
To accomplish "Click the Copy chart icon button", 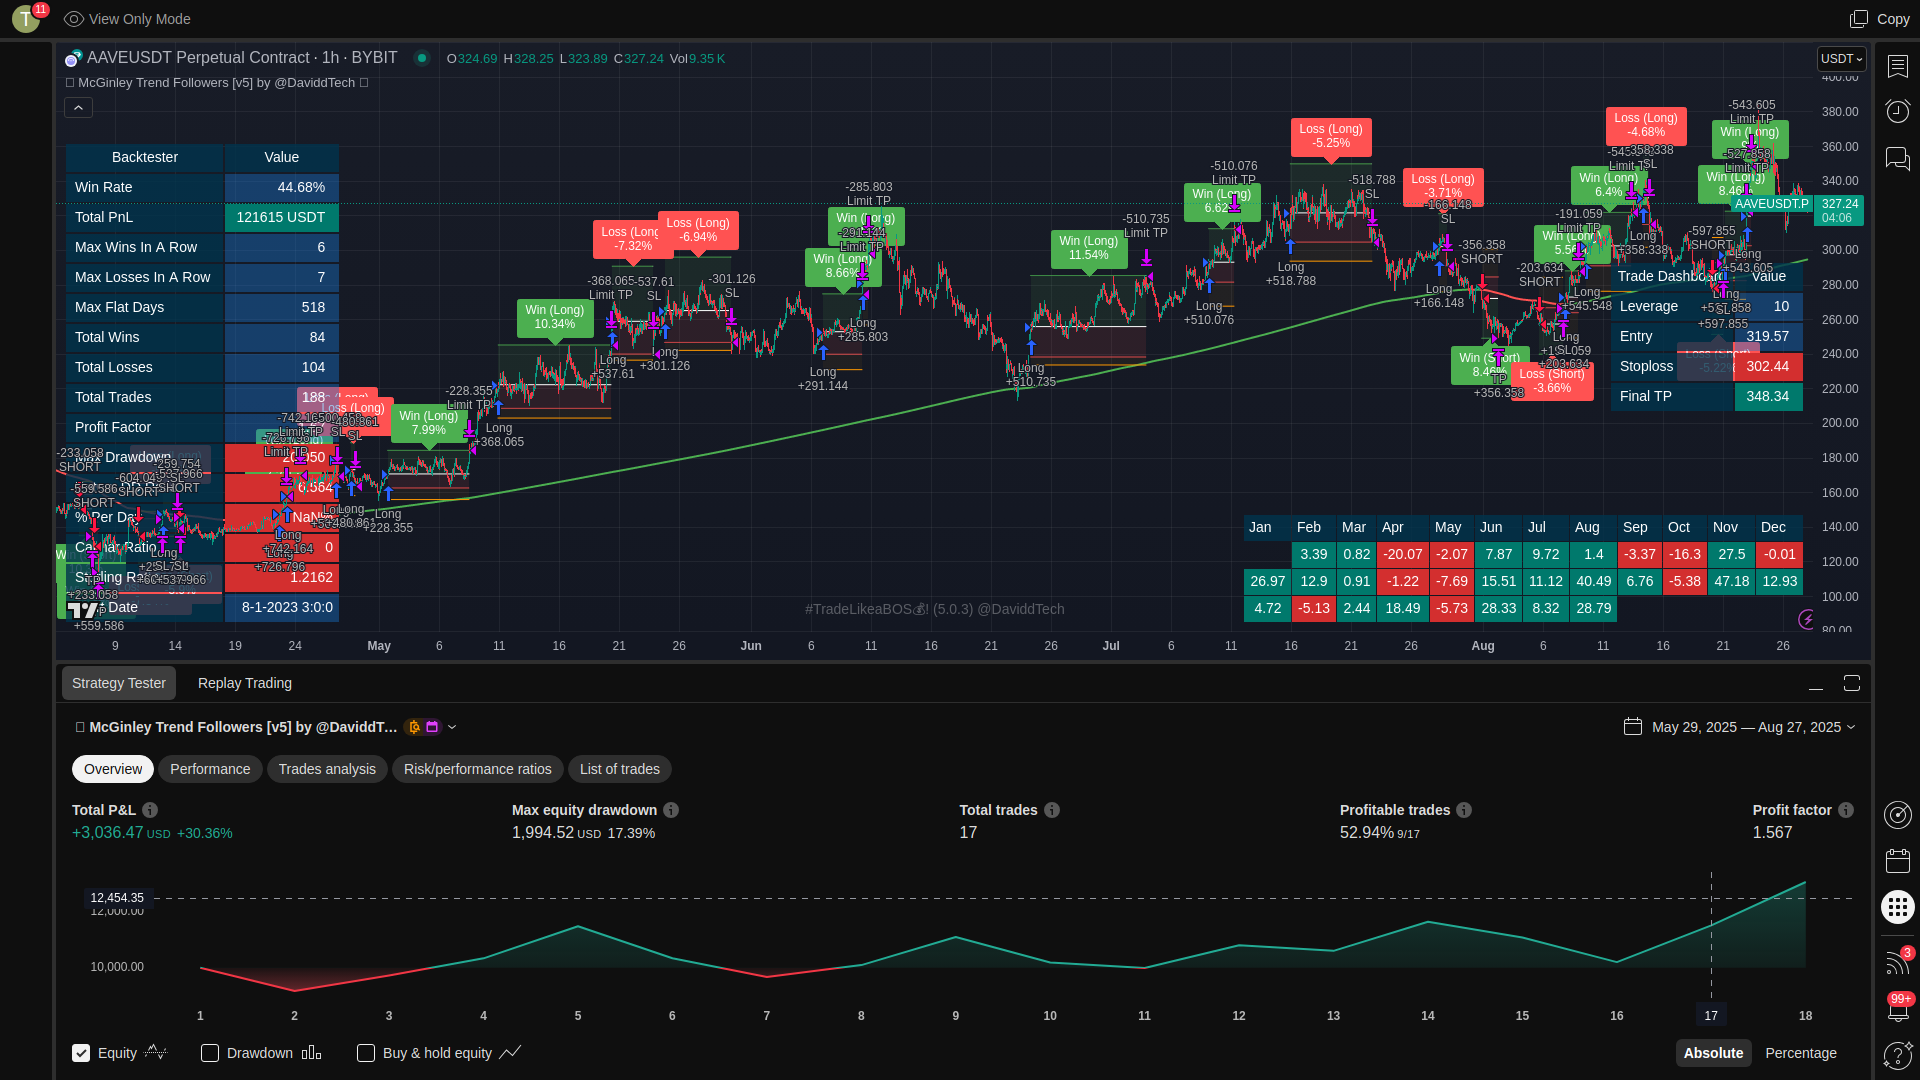I will pyautogui.click(x=1859, y=19).
